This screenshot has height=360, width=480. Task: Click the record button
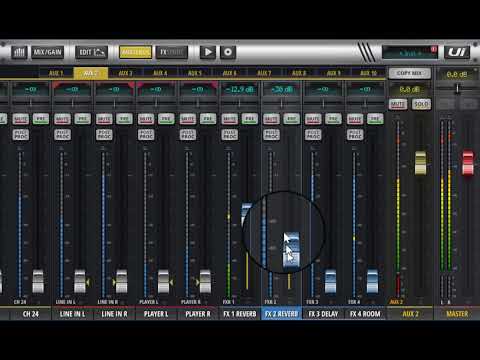[x=228, y=52]
